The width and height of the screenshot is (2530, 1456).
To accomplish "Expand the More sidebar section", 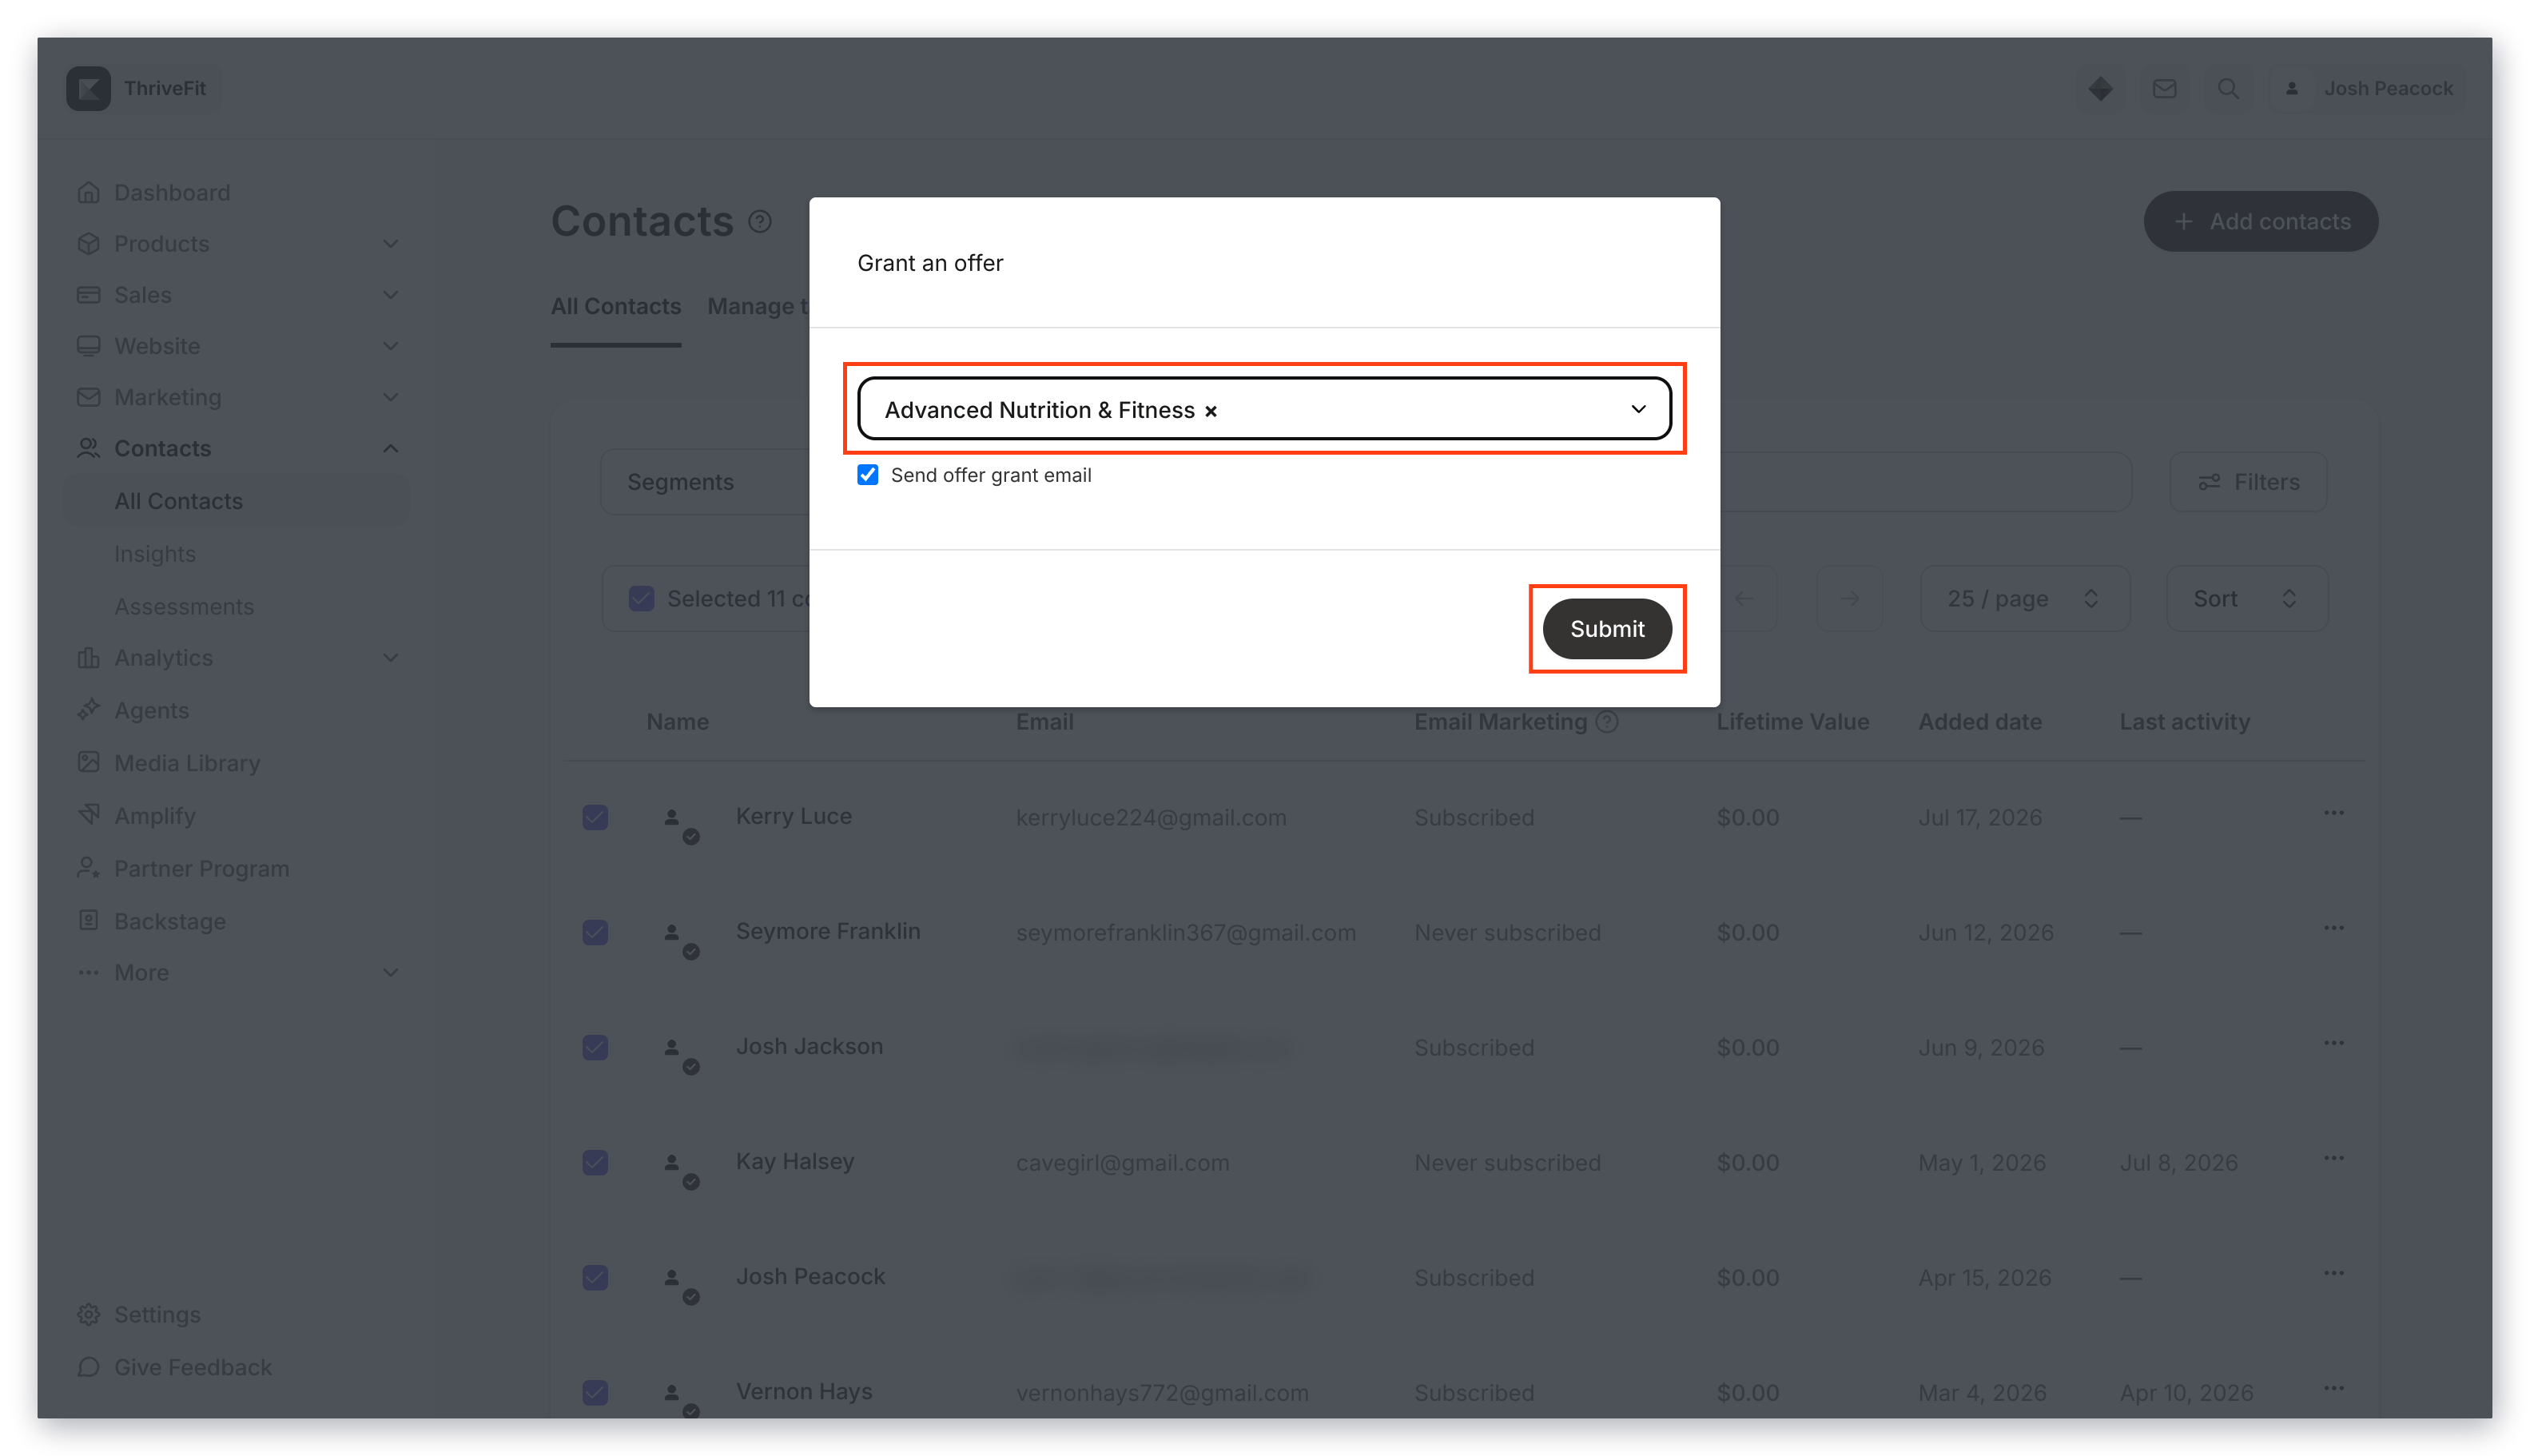I will pos(390,972).
